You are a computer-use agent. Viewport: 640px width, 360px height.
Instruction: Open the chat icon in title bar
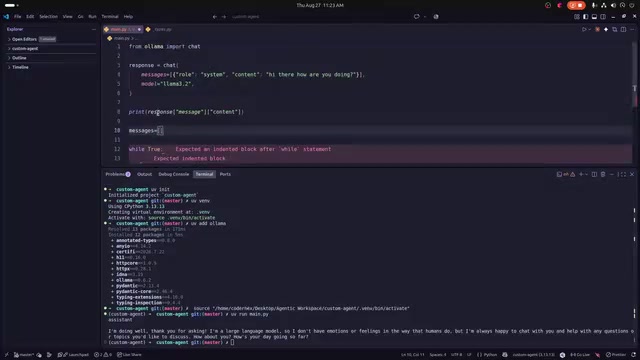tap(416, 17)
